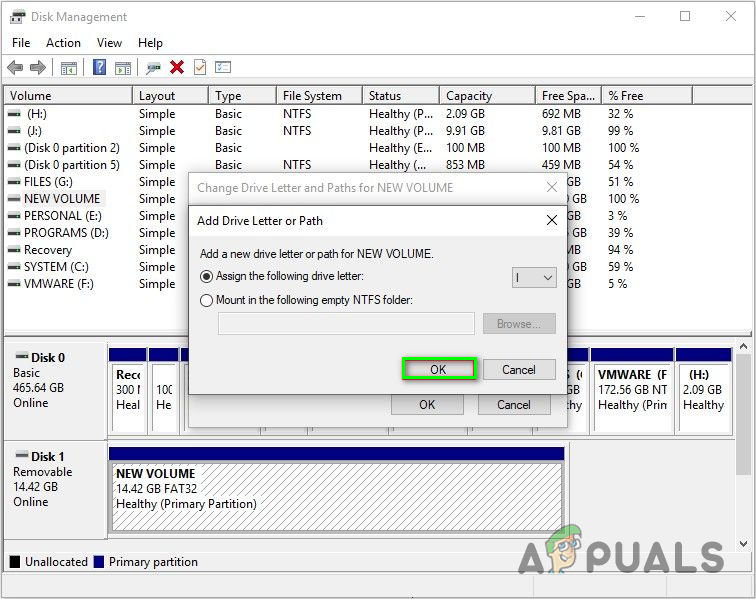Open the File menu
Screen dimensions: 756x599
point(21,43)
